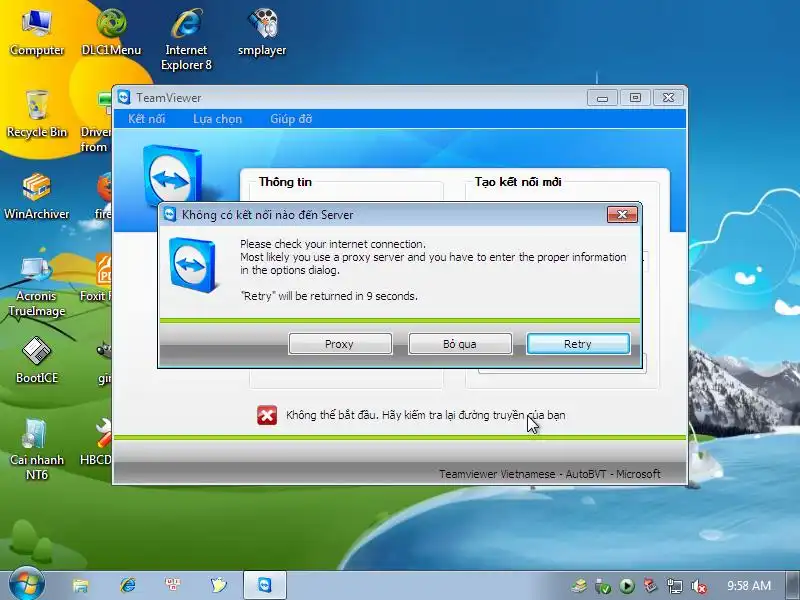
Task: Open Windows Explorer from the taskbar
Action: pyautogui.click(x=80, y=585)
